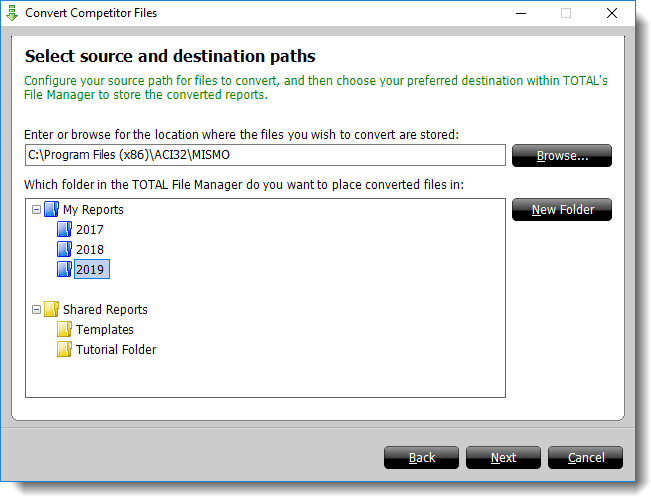Click the 2018 folder icon
Viewport: 651px width, 497px height.
tap(65, 250)
